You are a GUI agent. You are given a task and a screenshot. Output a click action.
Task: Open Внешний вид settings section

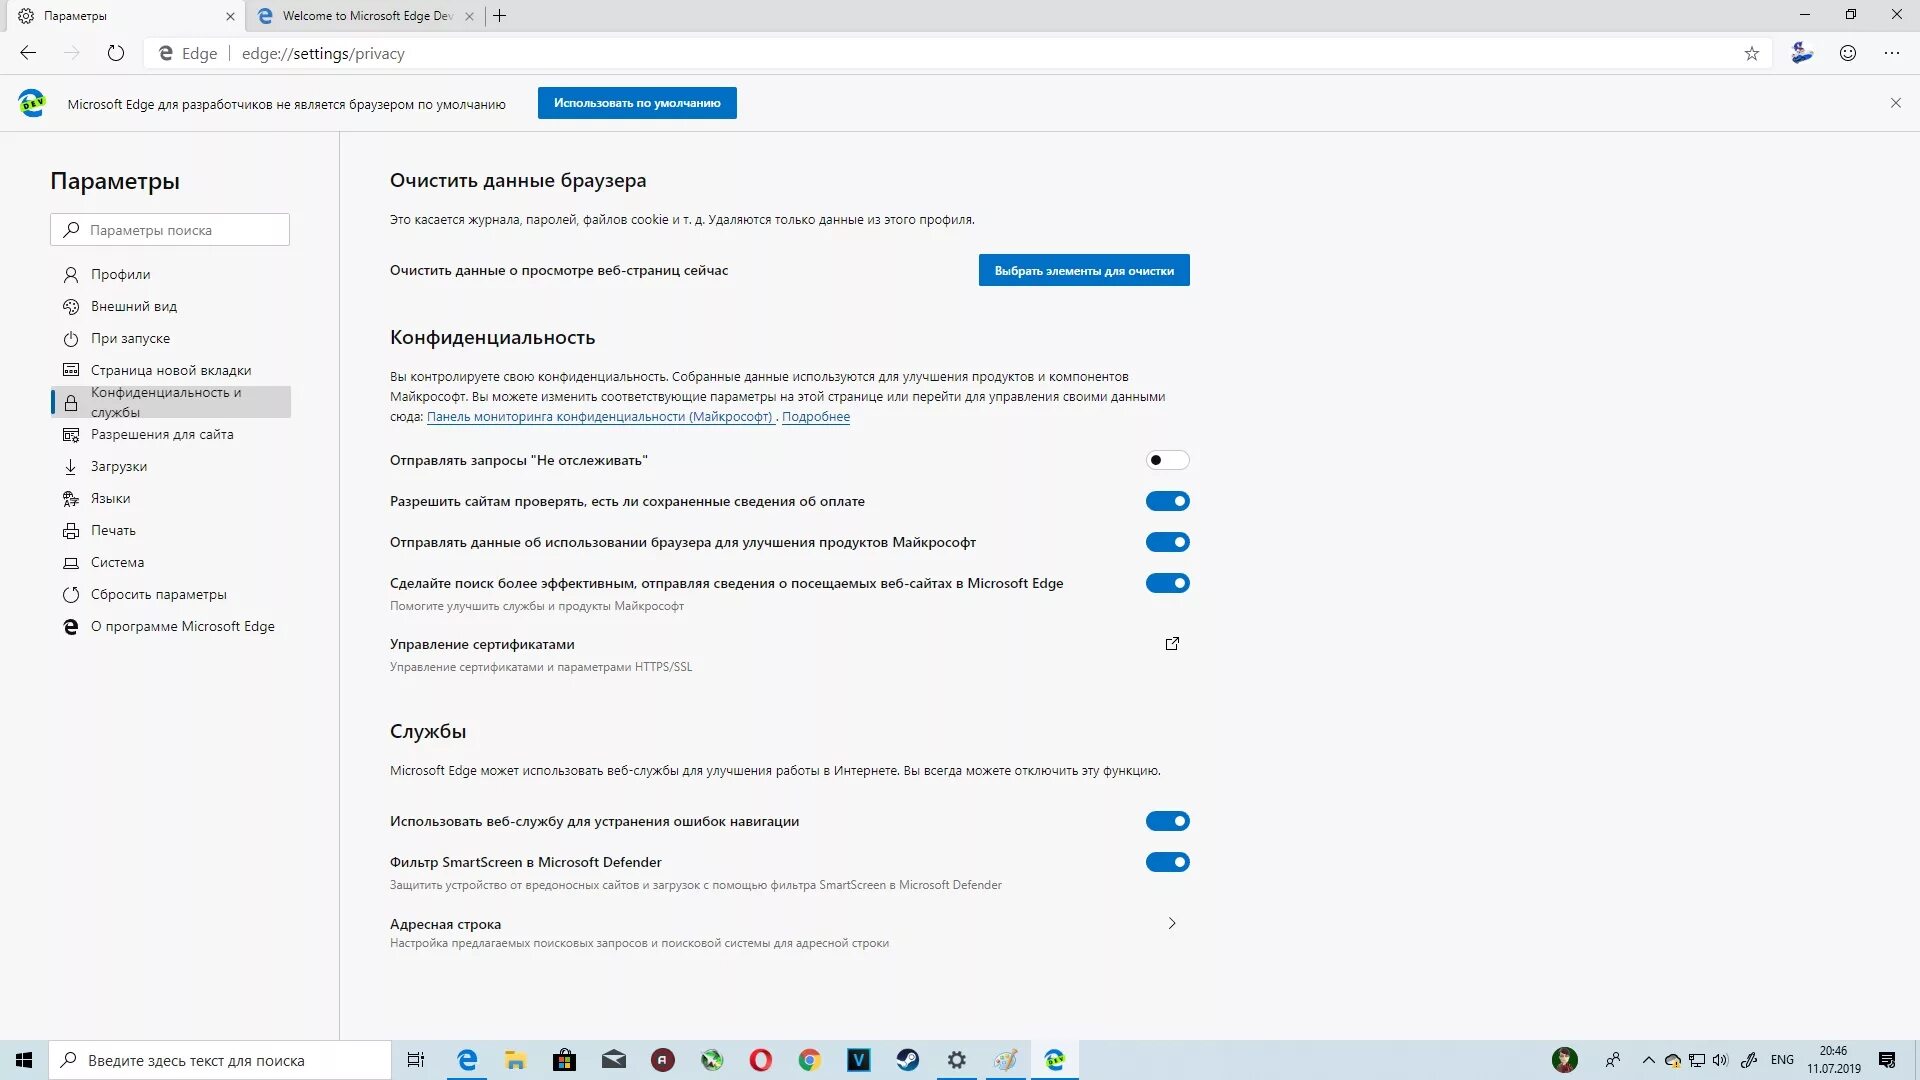[134, 306]
